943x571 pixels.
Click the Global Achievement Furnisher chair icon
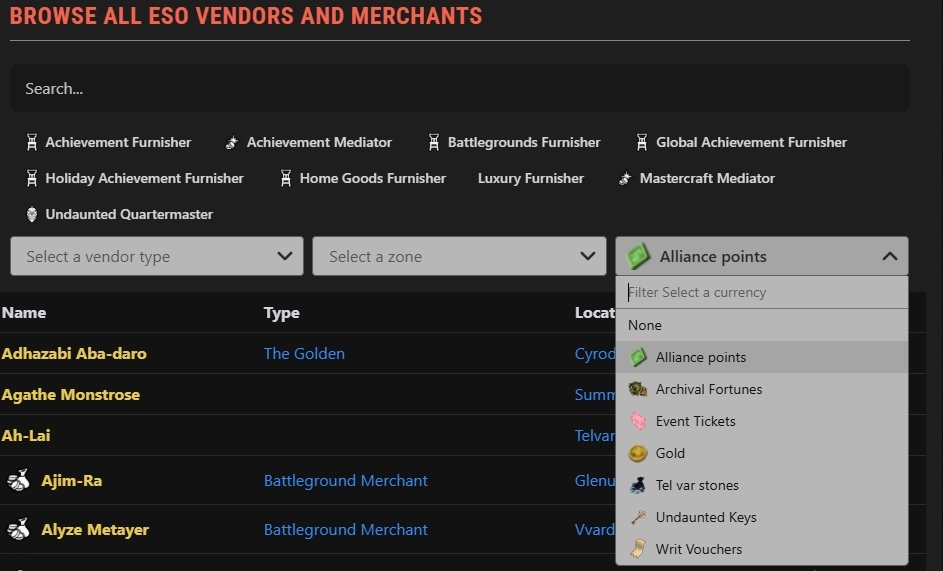click(x=642, y=143)
